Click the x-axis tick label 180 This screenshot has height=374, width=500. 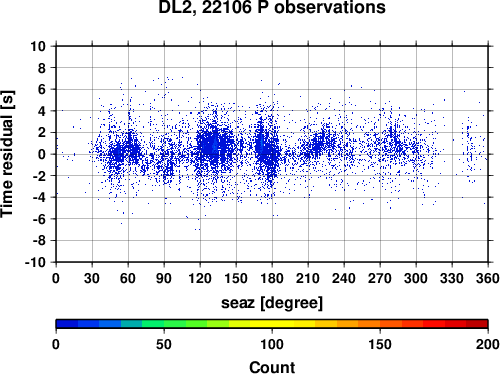pyautogui.click(x=272, y=278)
